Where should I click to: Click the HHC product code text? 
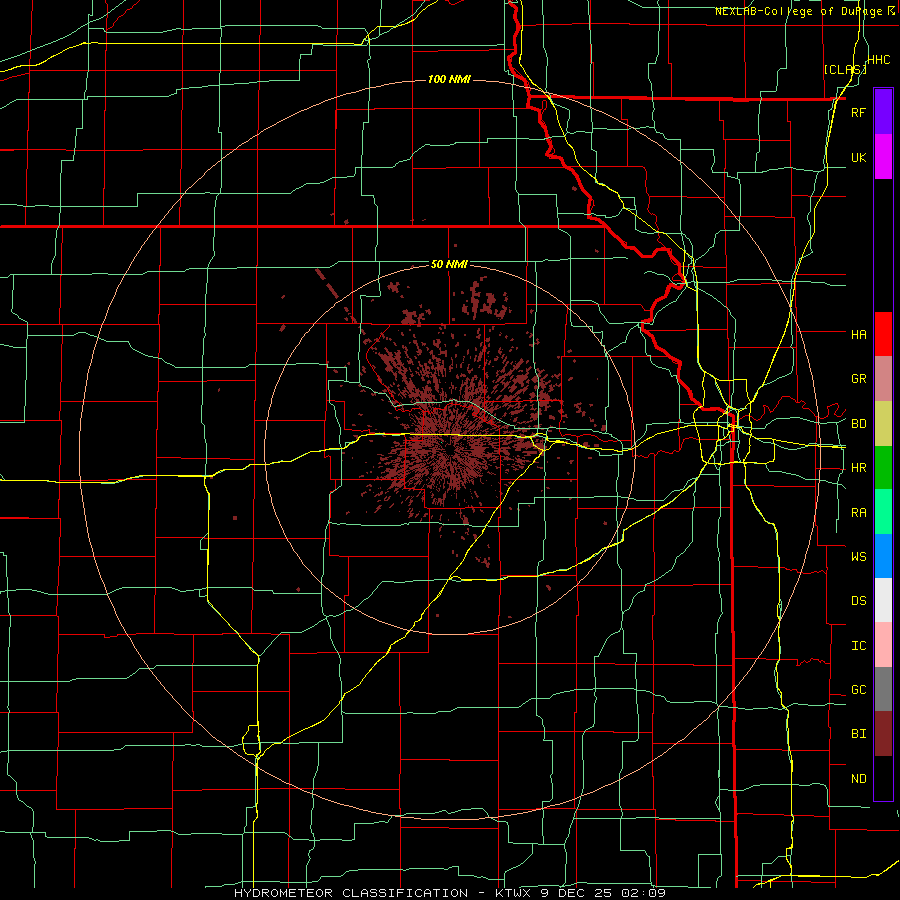[878, 60]
